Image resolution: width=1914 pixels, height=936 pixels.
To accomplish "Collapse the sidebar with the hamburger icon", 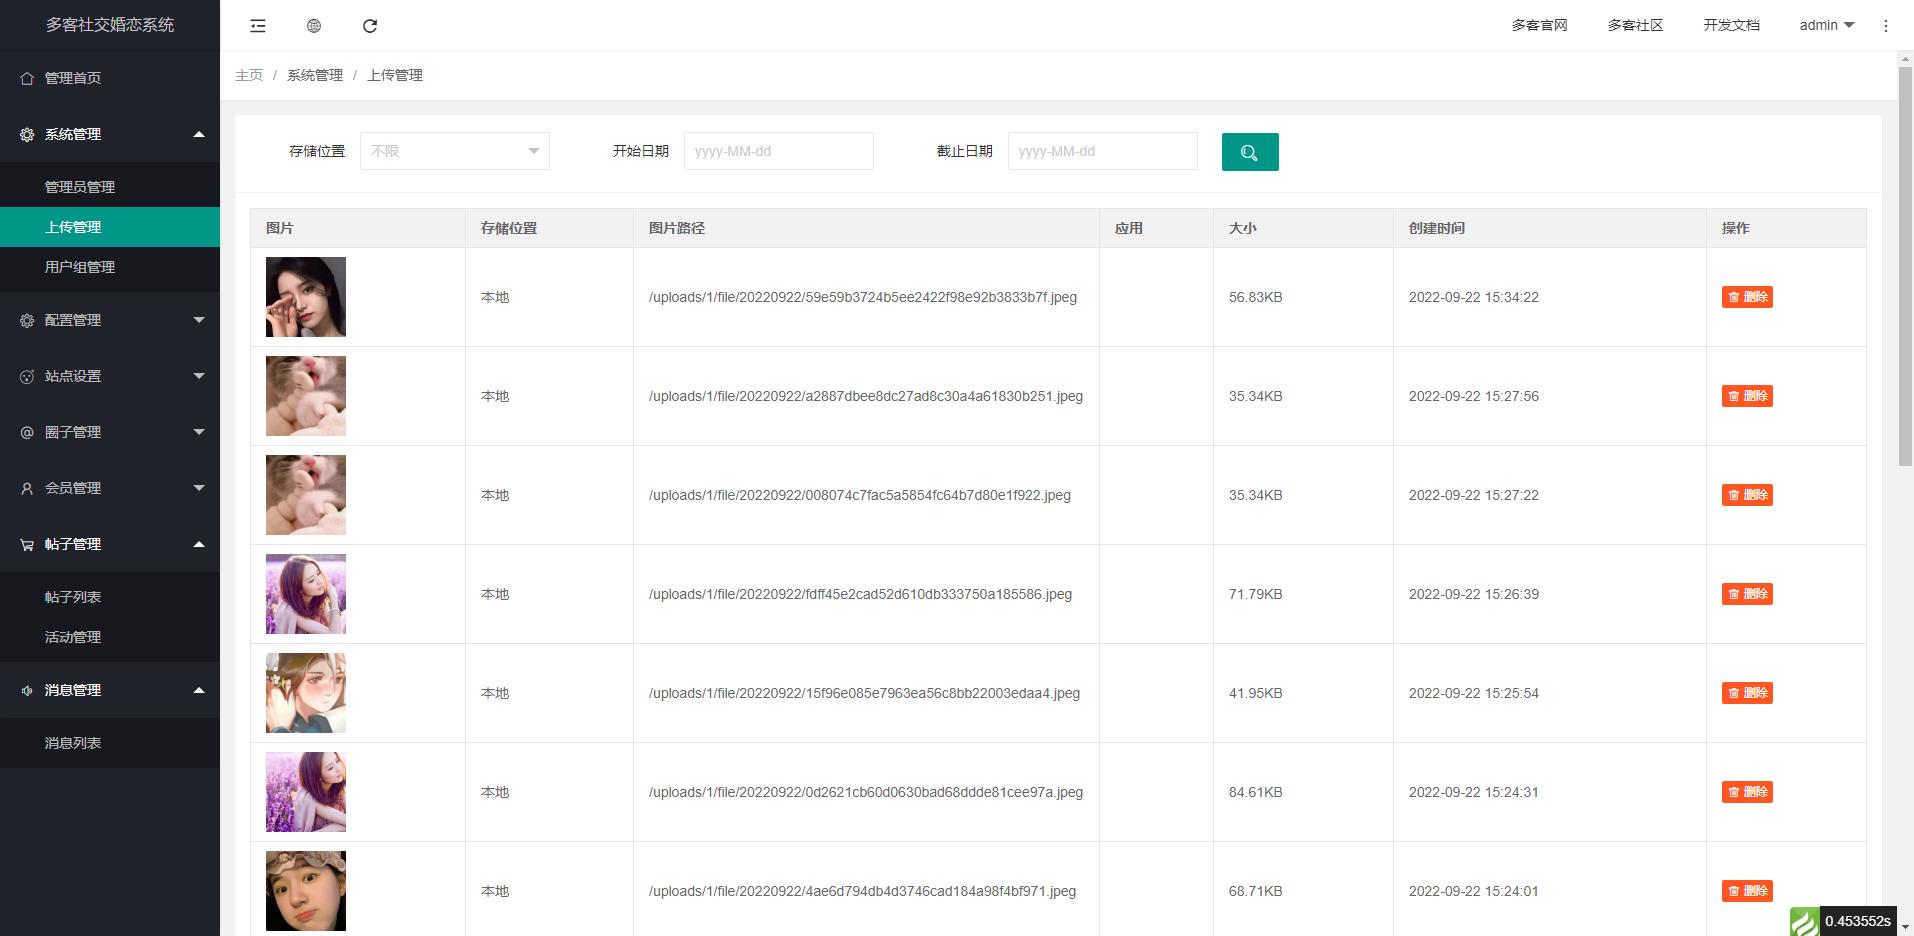I will coord(257,26).
